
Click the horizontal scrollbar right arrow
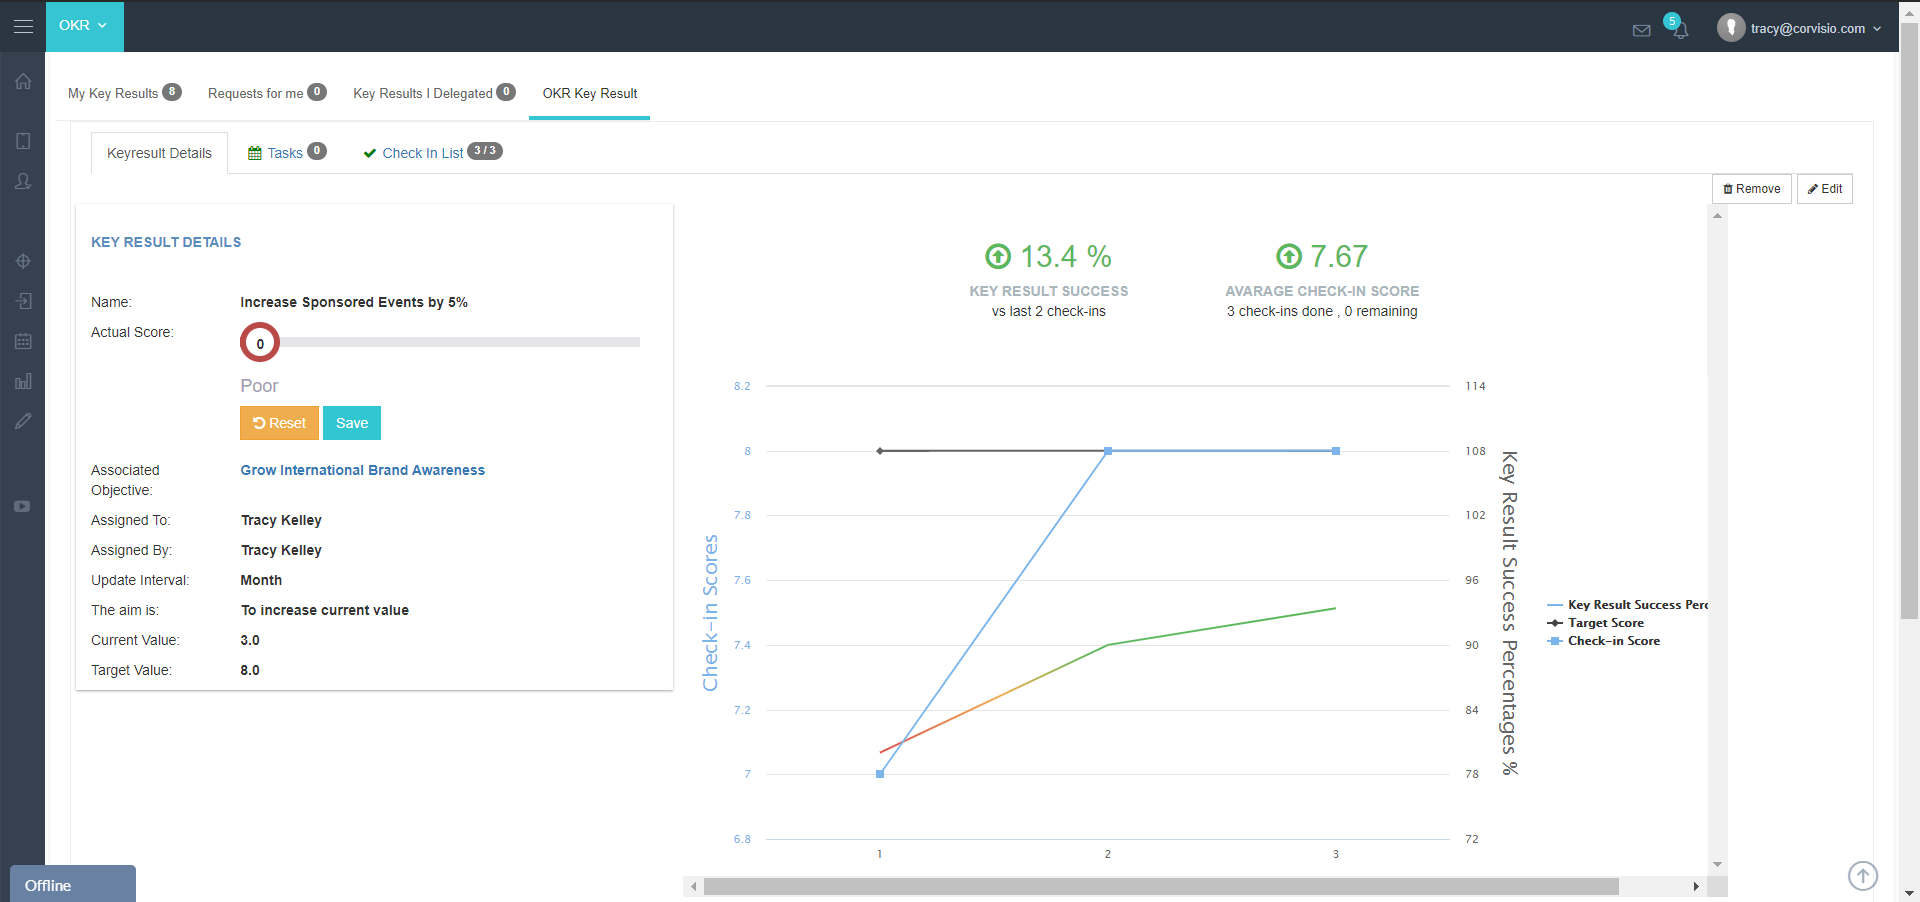pos(1696,887)
